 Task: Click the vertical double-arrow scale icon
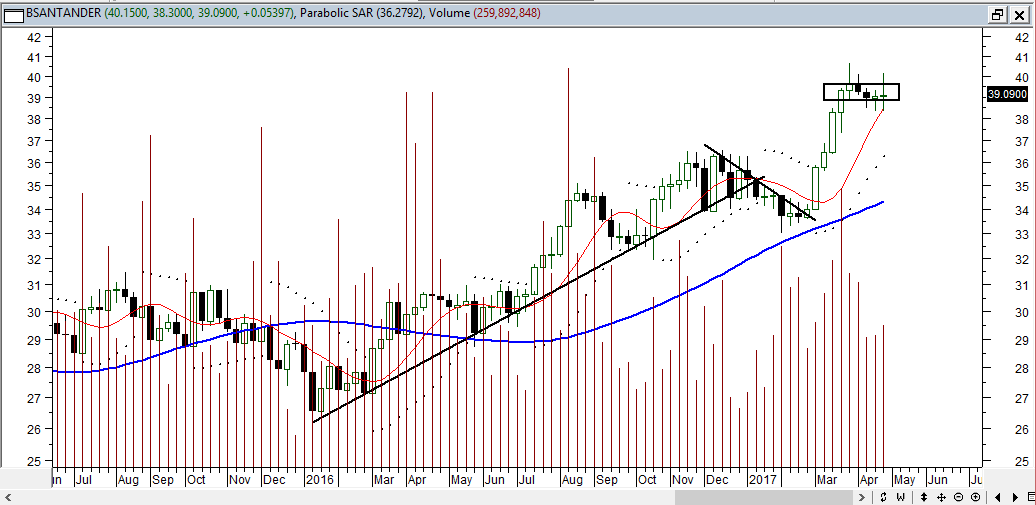click(923, 497)
